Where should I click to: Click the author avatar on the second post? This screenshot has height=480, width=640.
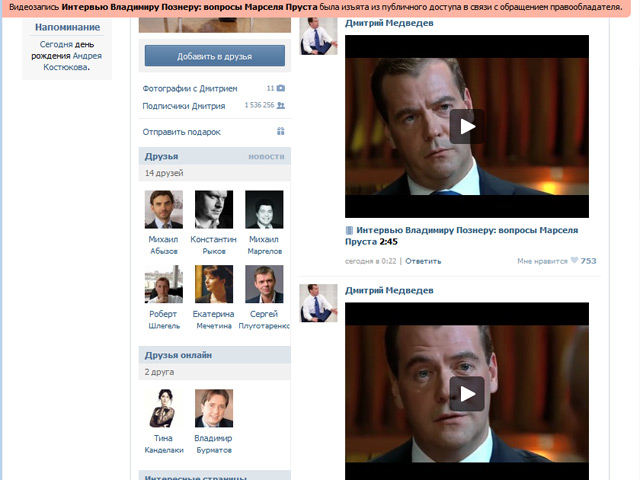click(x=319, y=302)
